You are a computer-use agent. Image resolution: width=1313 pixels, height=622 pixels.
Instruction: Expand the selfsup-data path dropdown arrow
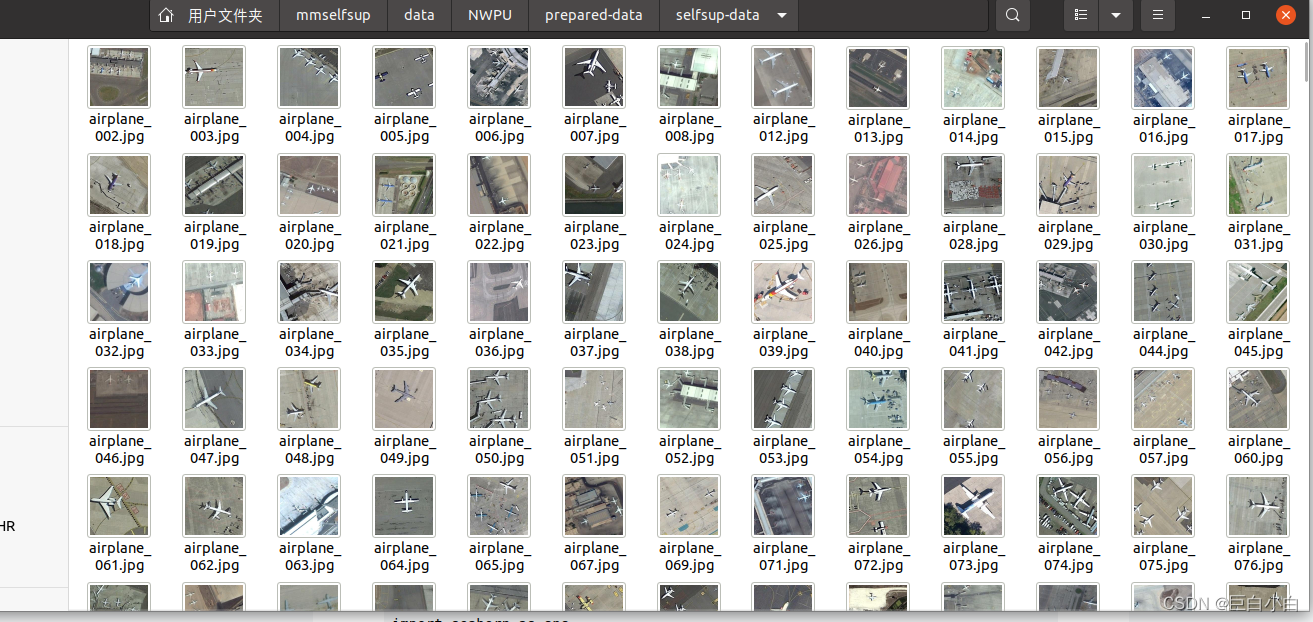[782, 15]
